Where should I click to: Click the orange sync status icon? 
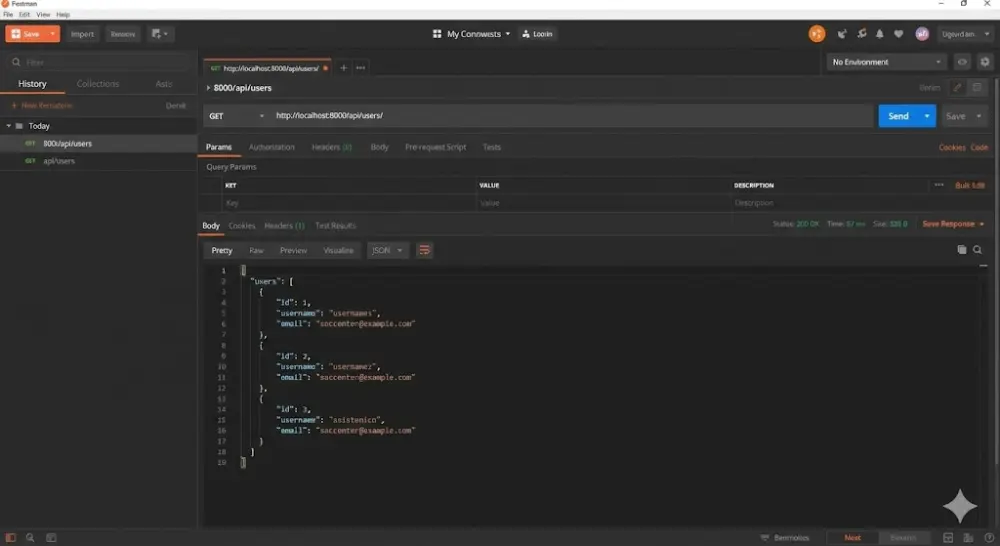pyautogui.click(x=816, y=34)
